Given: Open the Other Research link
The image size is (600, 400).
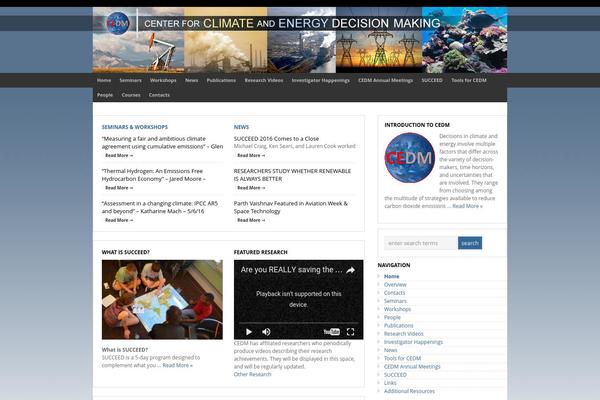Looking at the screenshot, I should pyautogui.click(x=253, y=374).
